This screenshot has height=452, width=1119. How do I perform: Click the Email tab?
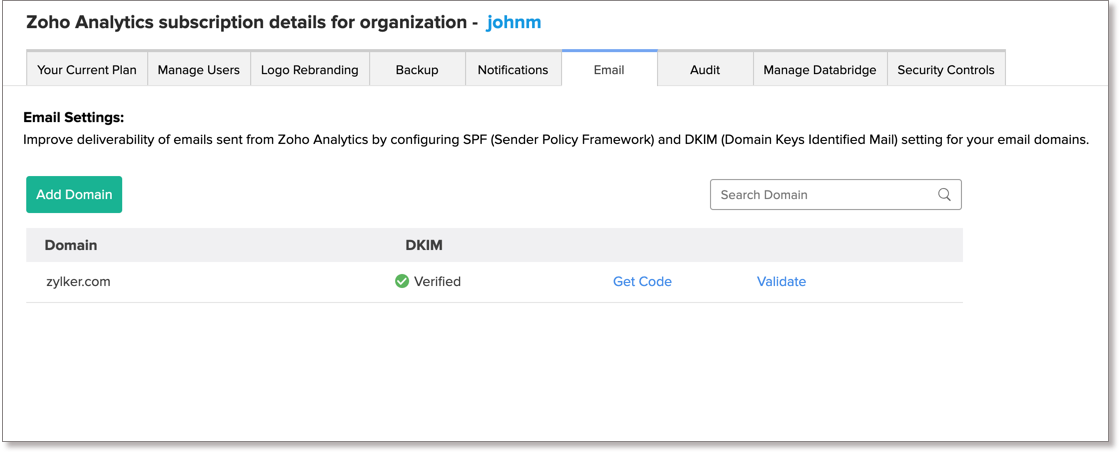[609, 70]
